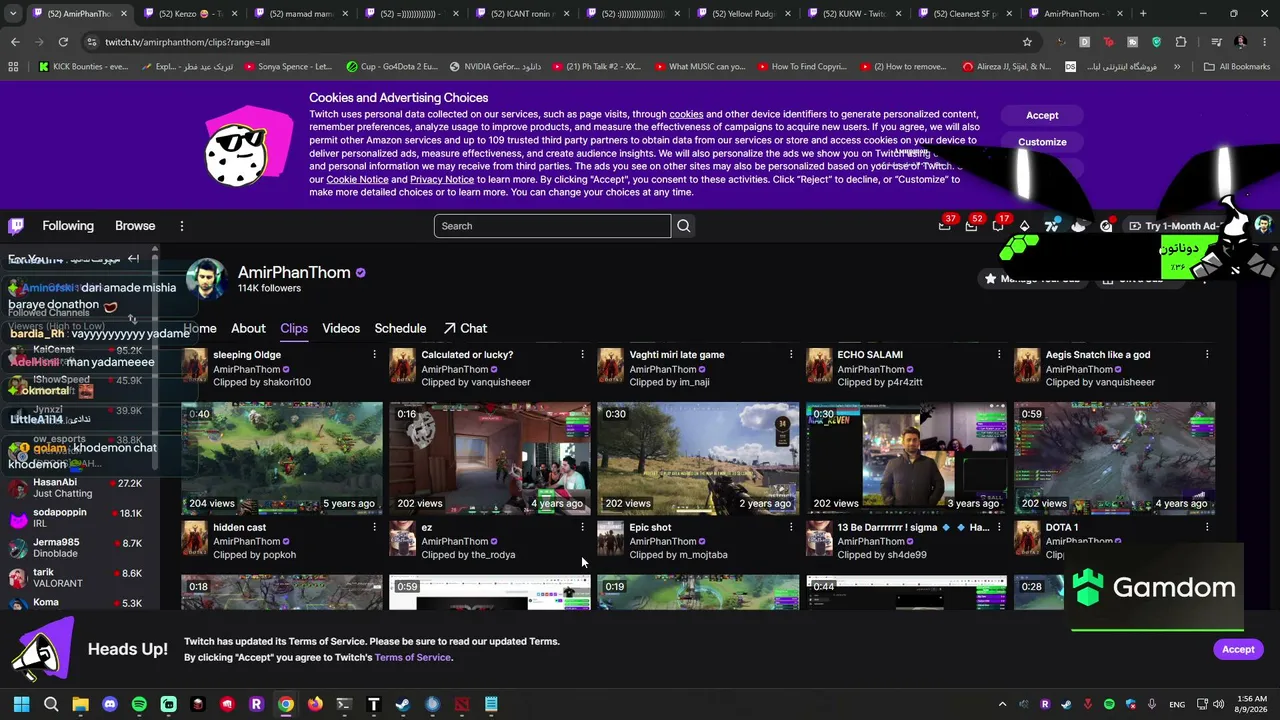Switch to the About tab

point(248,328)
